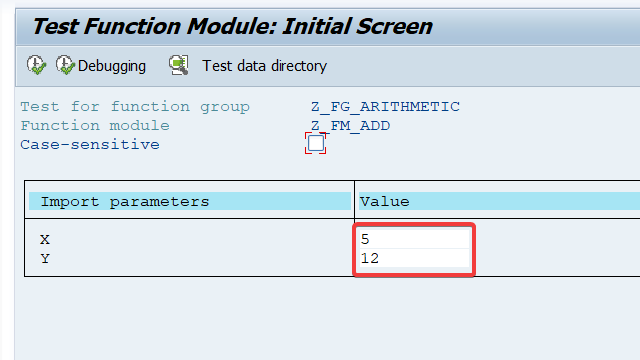Open the Test data directory icon
Viewport: 640px width, 360px height.
(x=179, y=65)
